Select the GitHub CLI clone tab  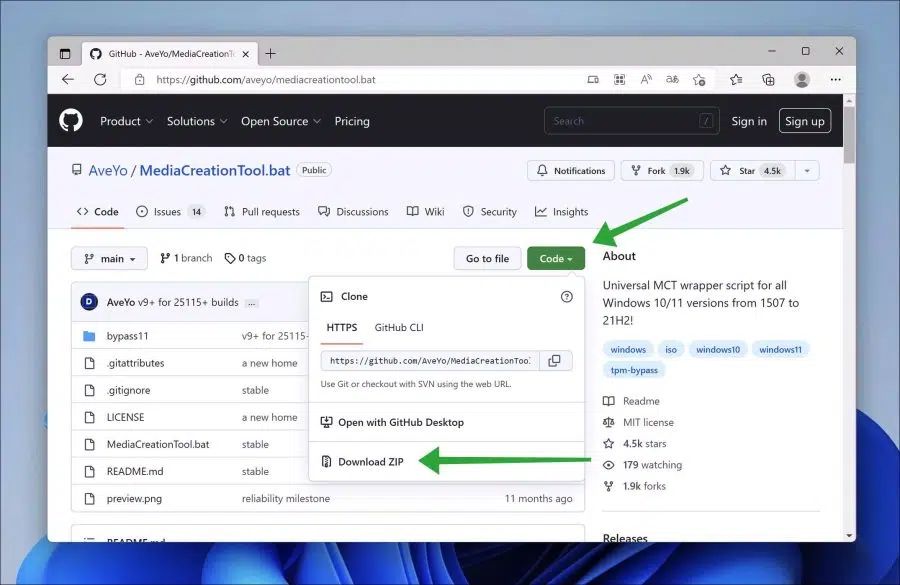399,327
